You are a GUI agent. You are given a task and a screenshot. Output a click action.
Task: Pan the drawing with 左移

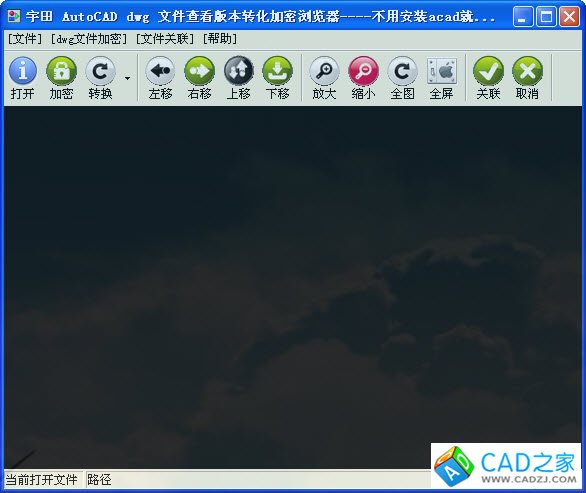point(160,78)
